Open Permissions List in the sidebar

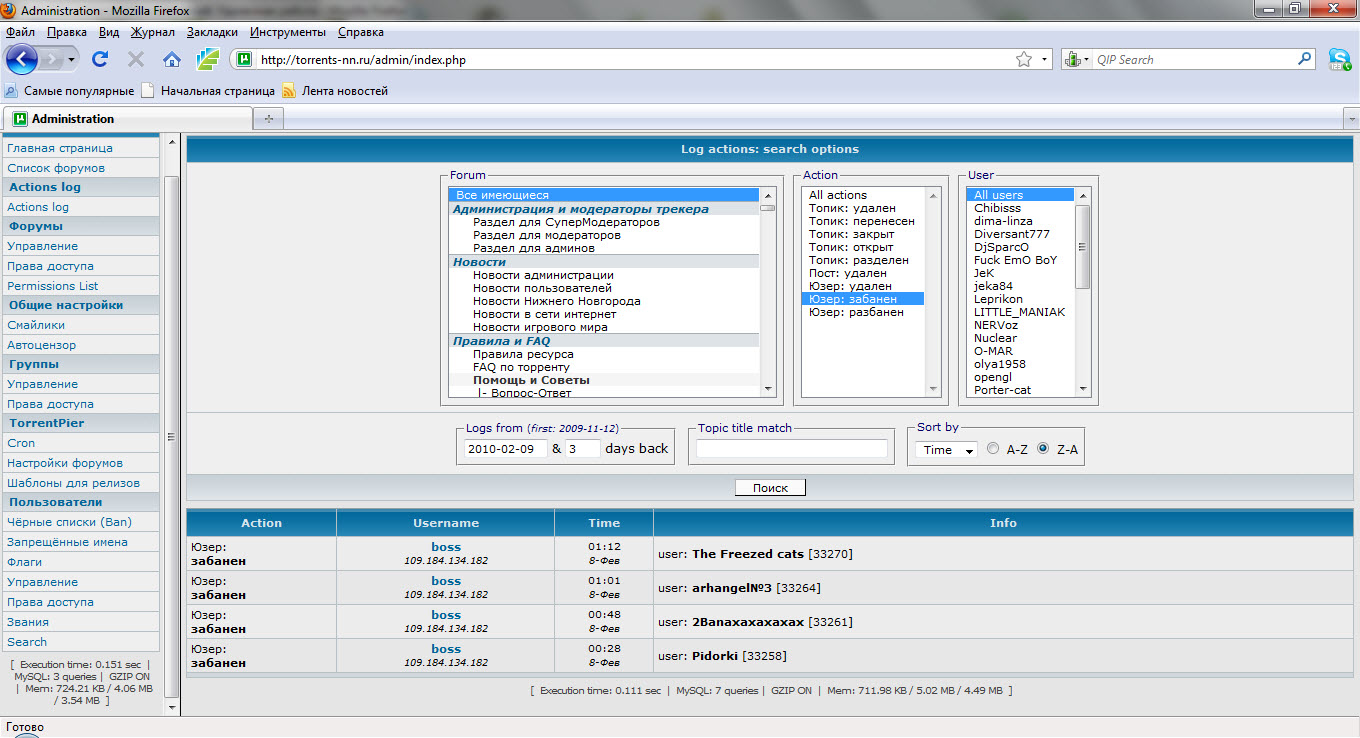coord(53,286)
